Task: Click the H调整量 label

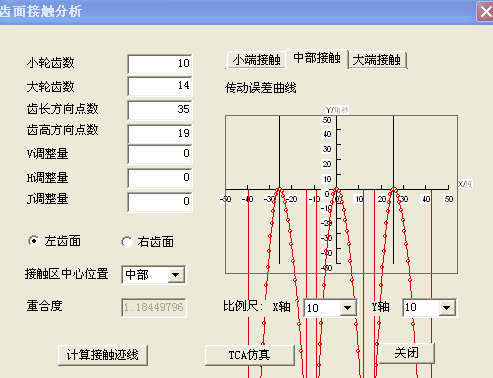Action: coord(47,178)
